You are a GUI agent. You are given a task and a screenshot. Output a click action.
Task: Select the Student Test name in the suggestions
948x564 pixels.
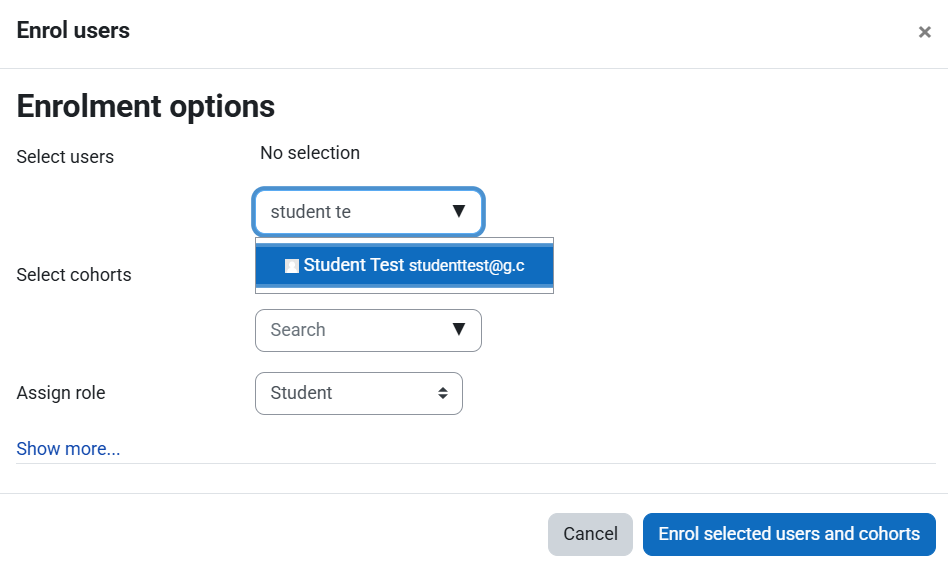[x=354, y=265]
